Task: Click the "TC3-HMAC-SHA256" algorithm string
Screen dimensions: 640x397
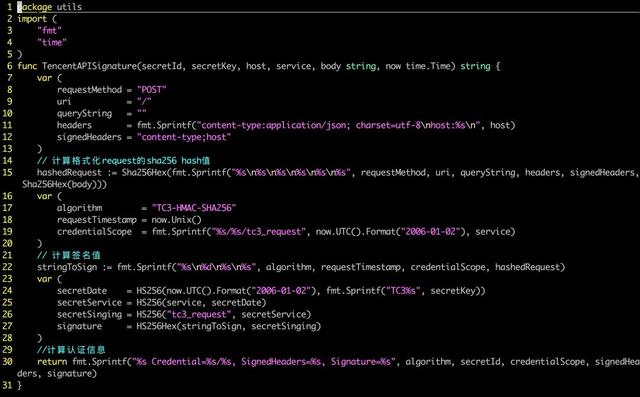Action: [x=194, y=208]
